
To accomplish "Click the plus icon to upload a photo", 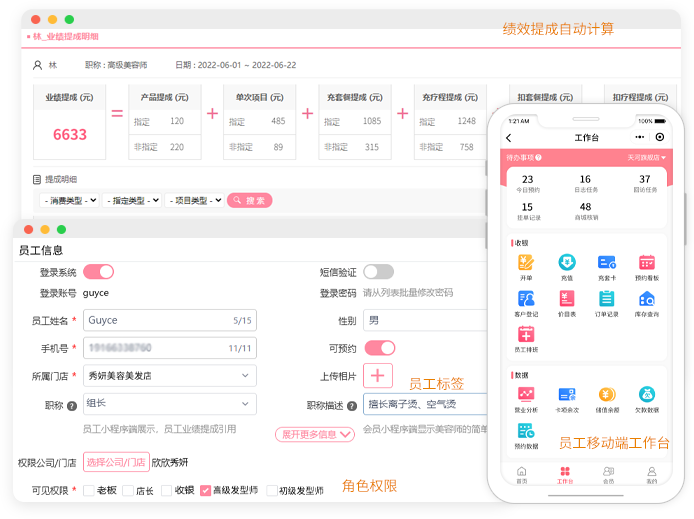I will click(378, 376).
